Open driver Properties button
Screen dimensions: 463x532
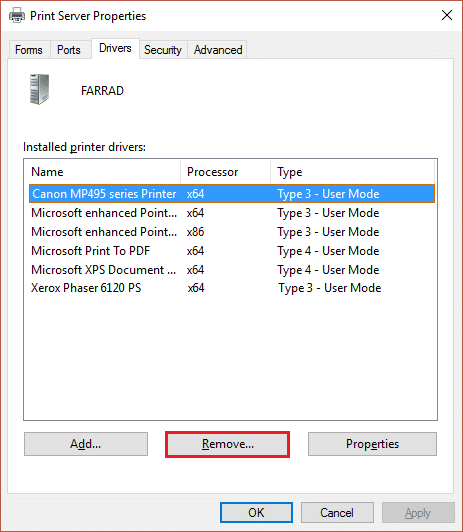pyautogui.click(x=372, y=444)
